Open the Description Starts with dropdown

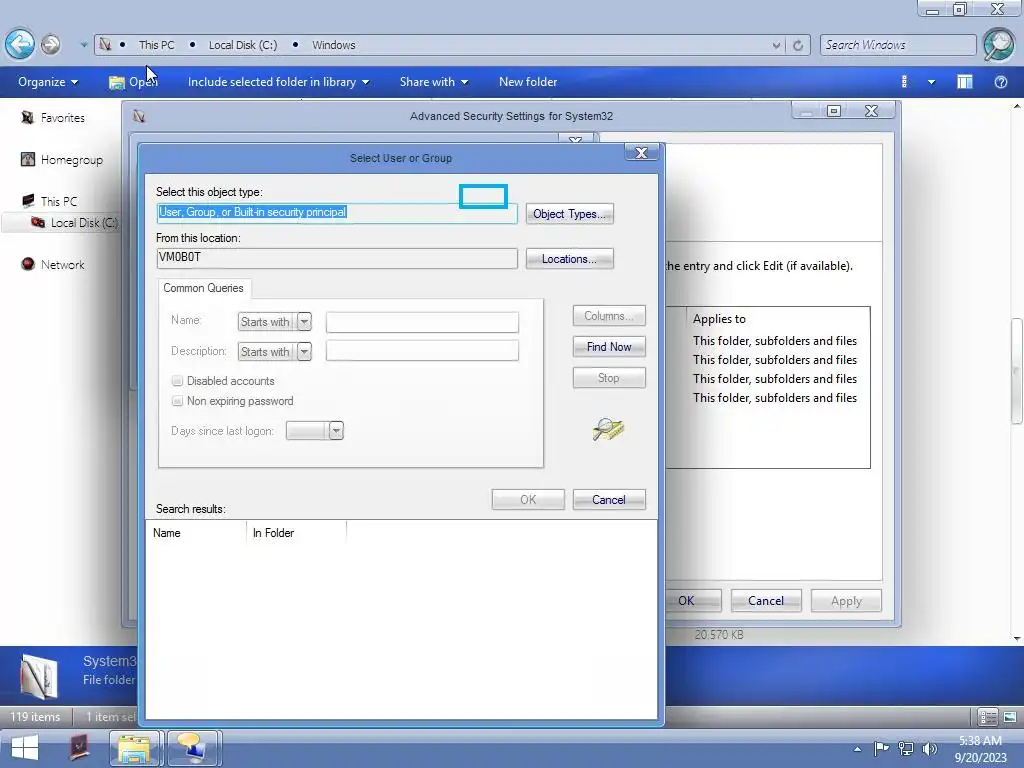coord(304,351)
